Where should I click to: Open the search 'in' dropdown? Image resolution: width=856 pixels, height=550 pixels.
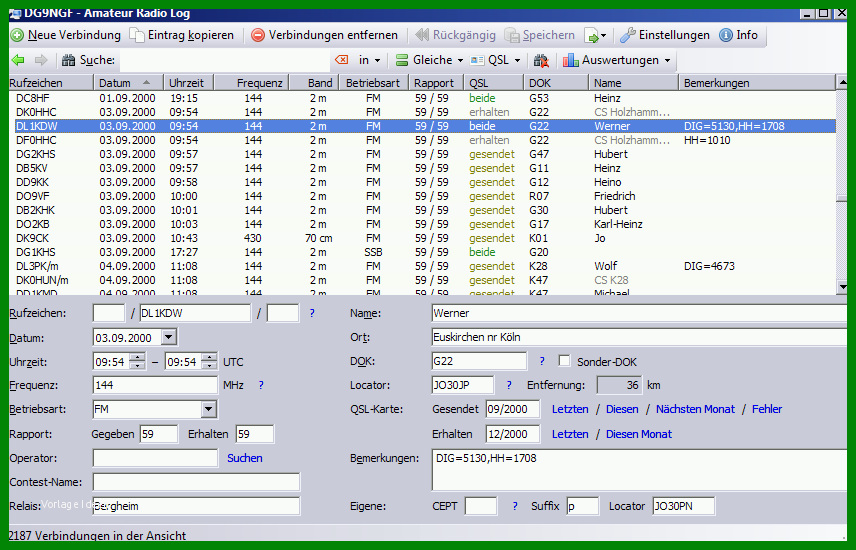pos(370,60)
